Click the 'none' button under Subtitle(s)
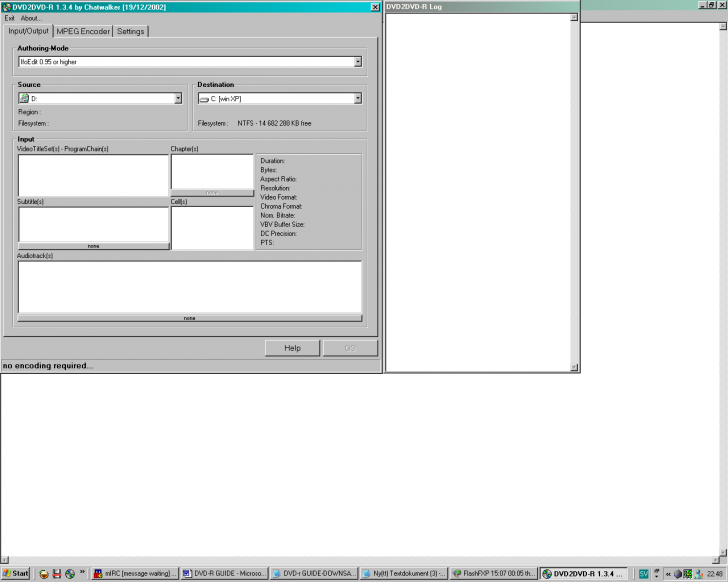This screenshot has width=728, height=582. pos(93,246)
